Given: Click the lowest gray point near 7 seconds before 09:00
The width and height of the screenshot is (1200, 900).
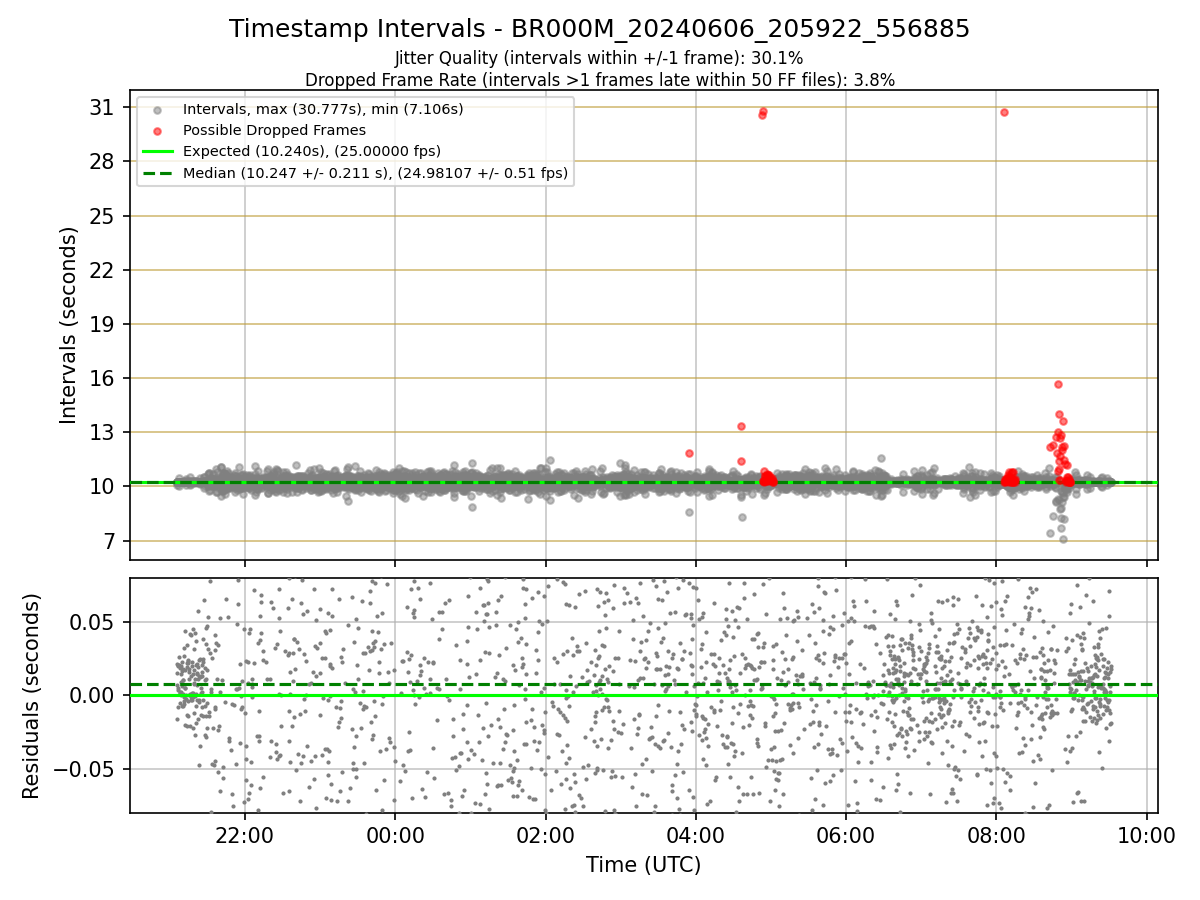Looking at the screenshot, I should [x=1063, y=539].
